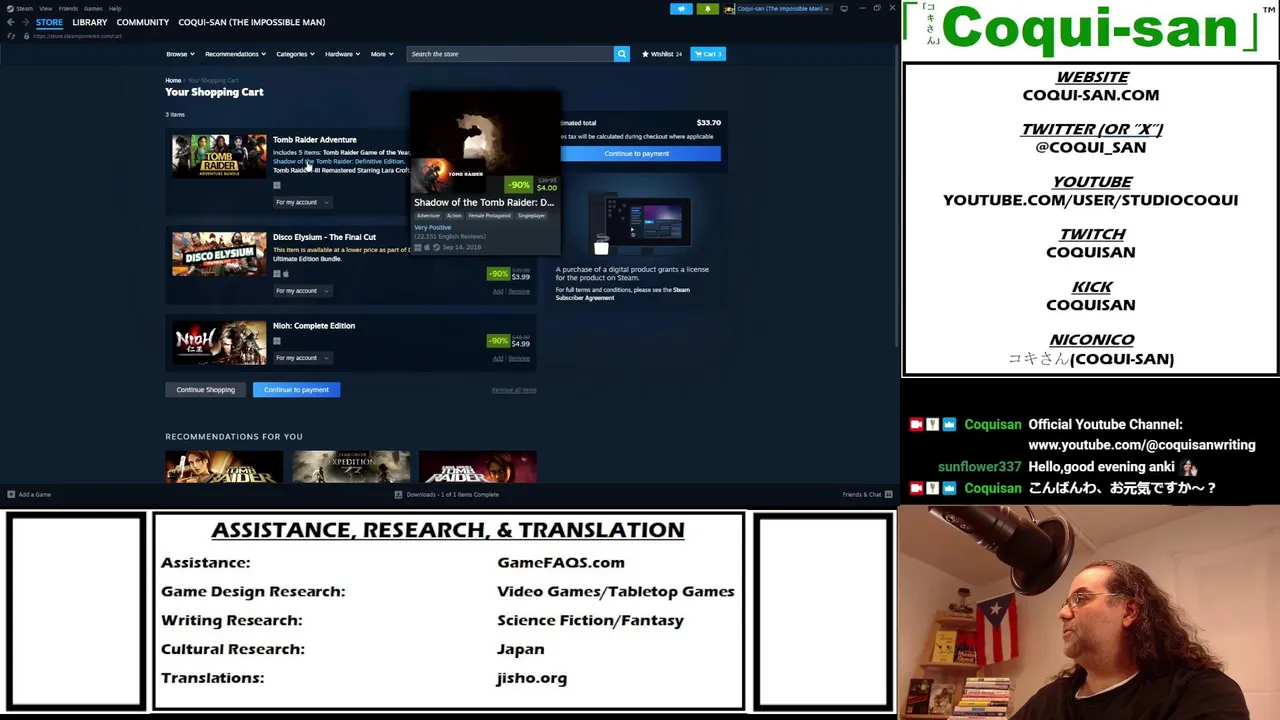This screenshot has width=1280, height=720.
Task: Open Steam Help menu
Action: [115, 8]
